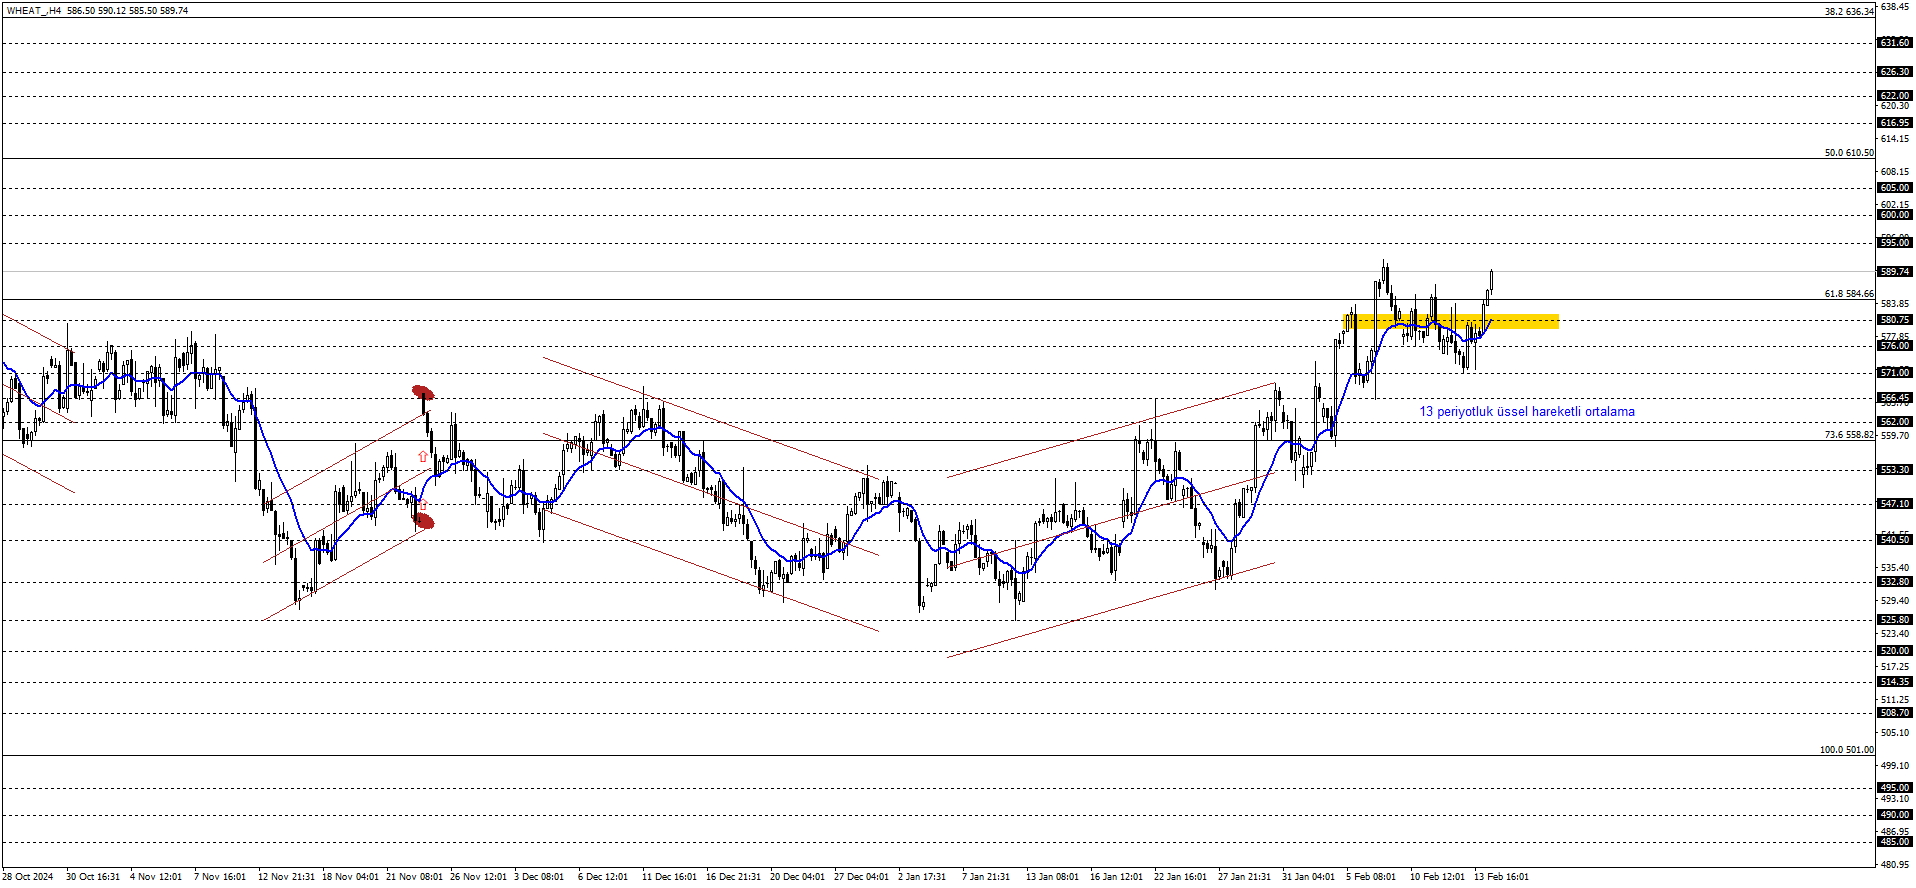Select the upper orange up-arrow marker

coord(423,456)
